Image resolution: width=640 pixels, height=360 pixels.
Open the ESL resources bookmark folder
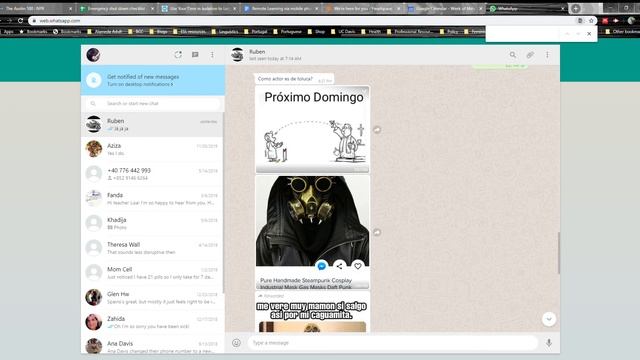[x=189, y=31]
